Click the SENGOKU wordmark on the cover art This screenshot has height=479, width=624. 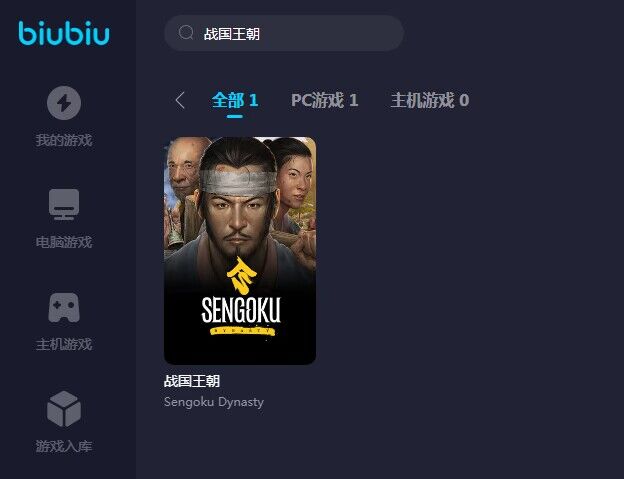[241, 310]
